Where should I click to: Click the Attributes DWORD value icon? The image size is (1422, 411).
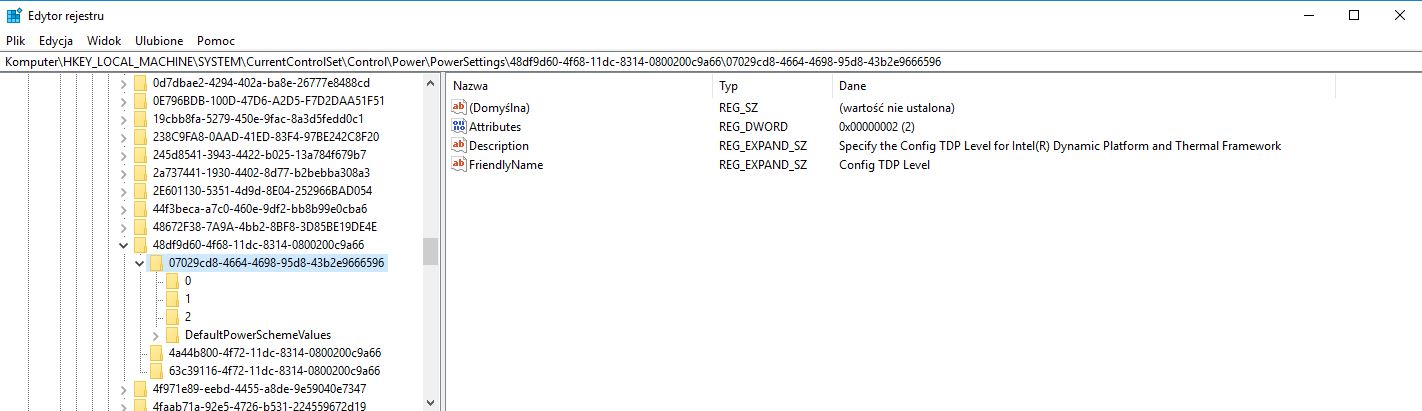tap(460, 127)
